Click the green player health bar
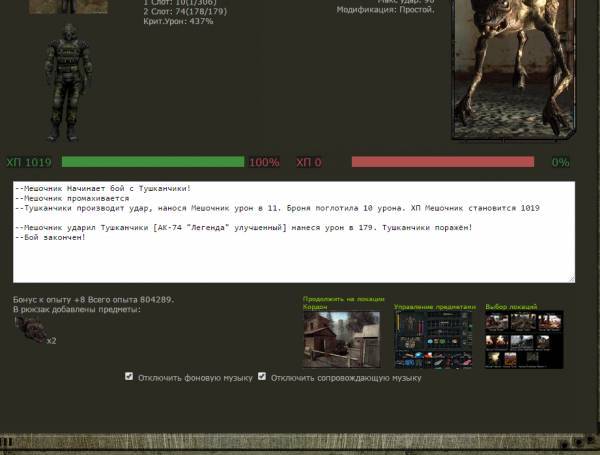 (x=153, y=162)
